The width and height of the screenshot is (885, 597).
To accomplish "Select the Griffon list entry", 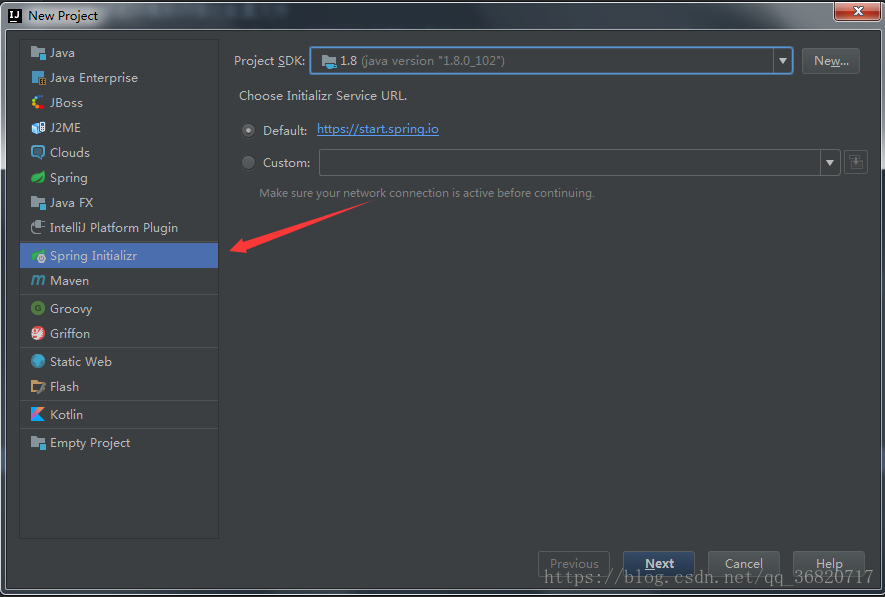I will 119,333.
